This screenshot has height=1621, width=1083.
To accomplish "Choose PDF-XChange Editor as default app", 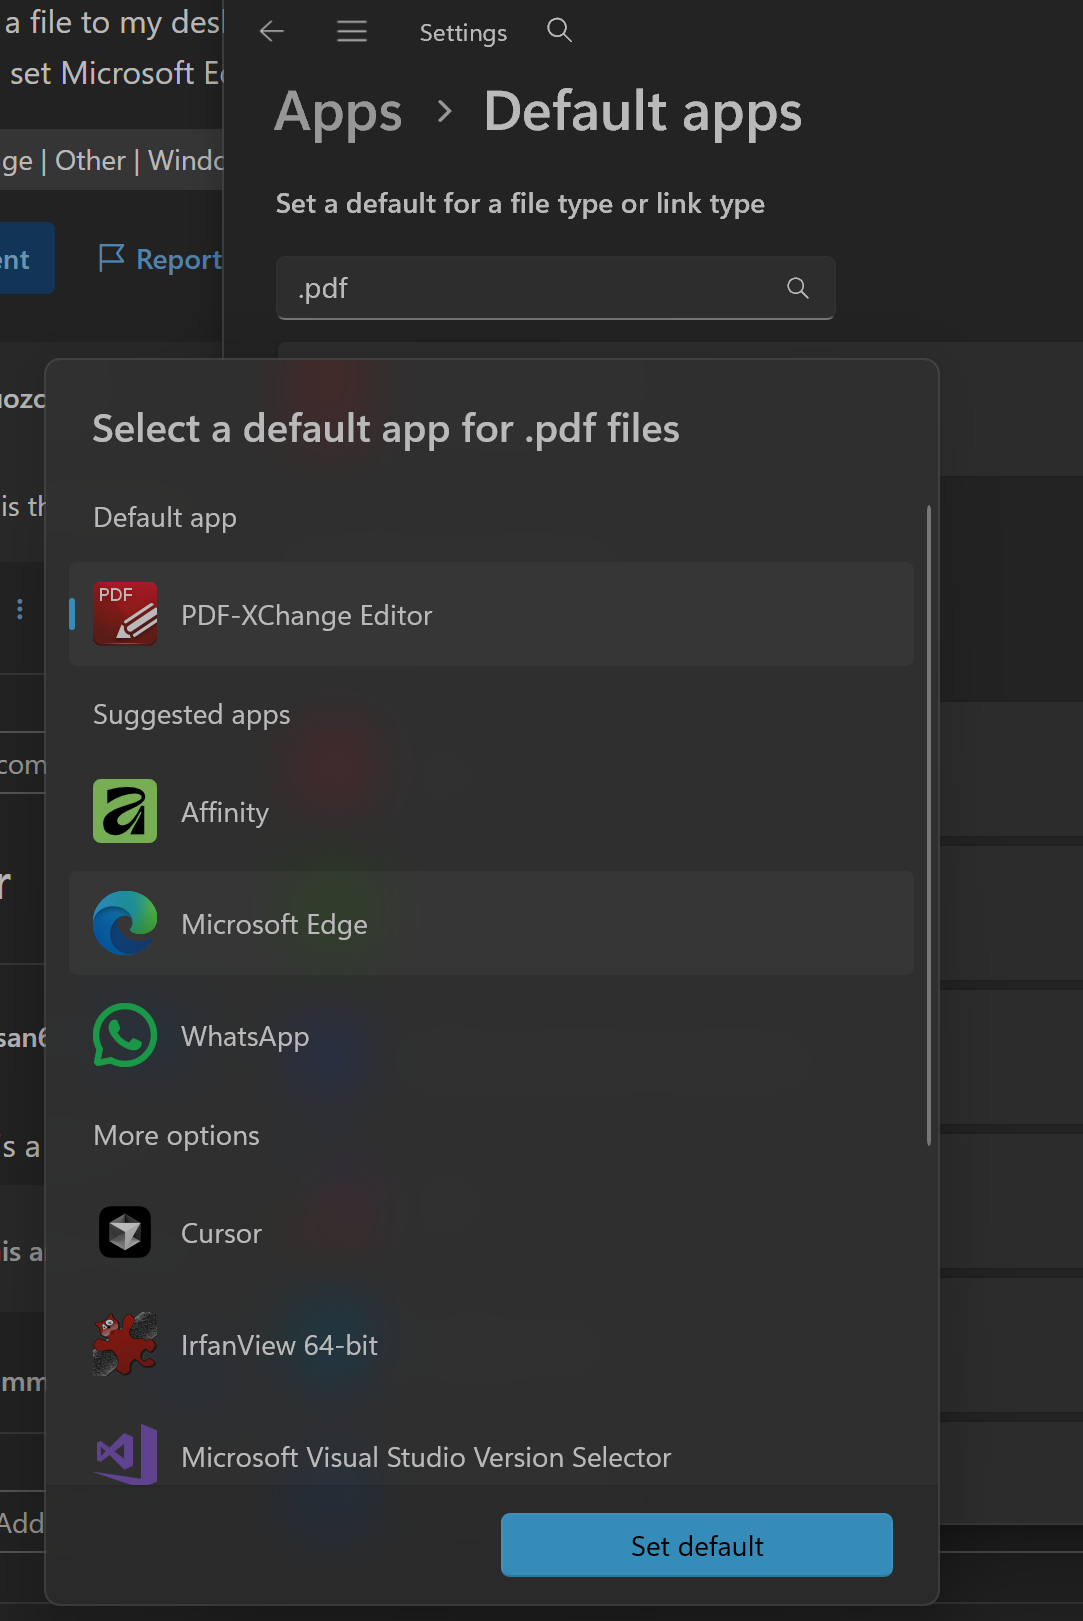I will pyautogui.click(x=491, y=614).
